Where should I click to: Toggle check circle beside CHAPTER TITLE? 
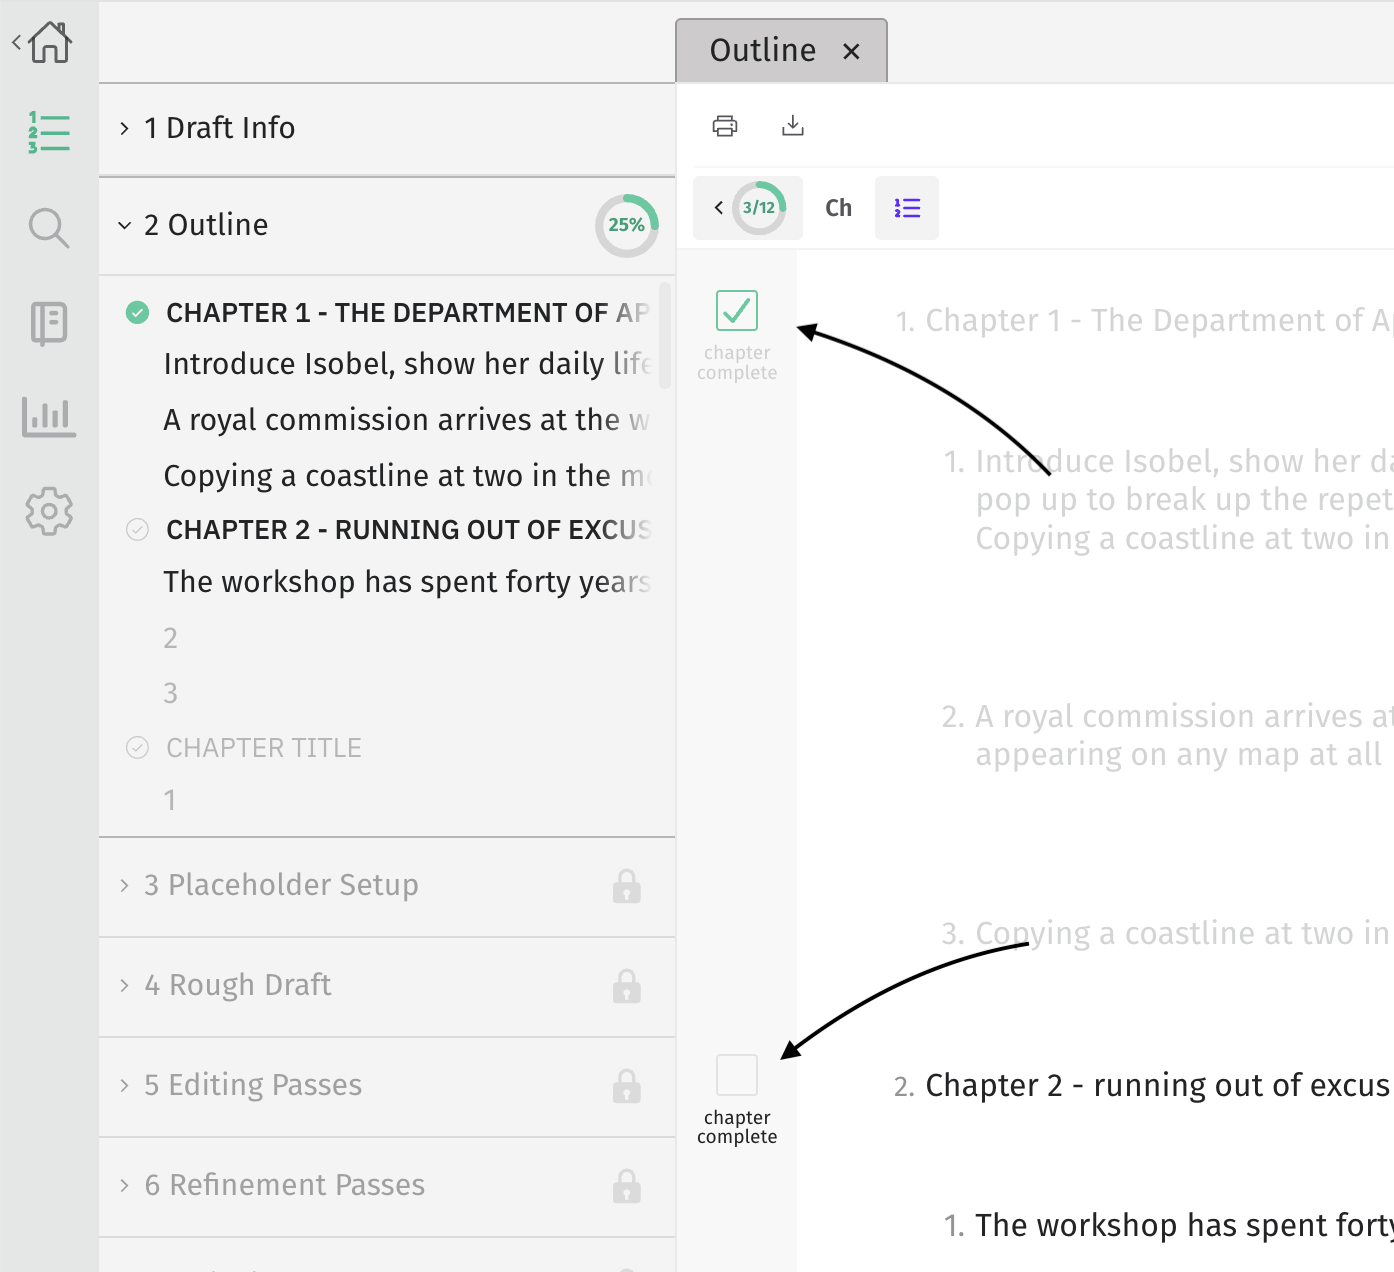(x=138, y=747)
